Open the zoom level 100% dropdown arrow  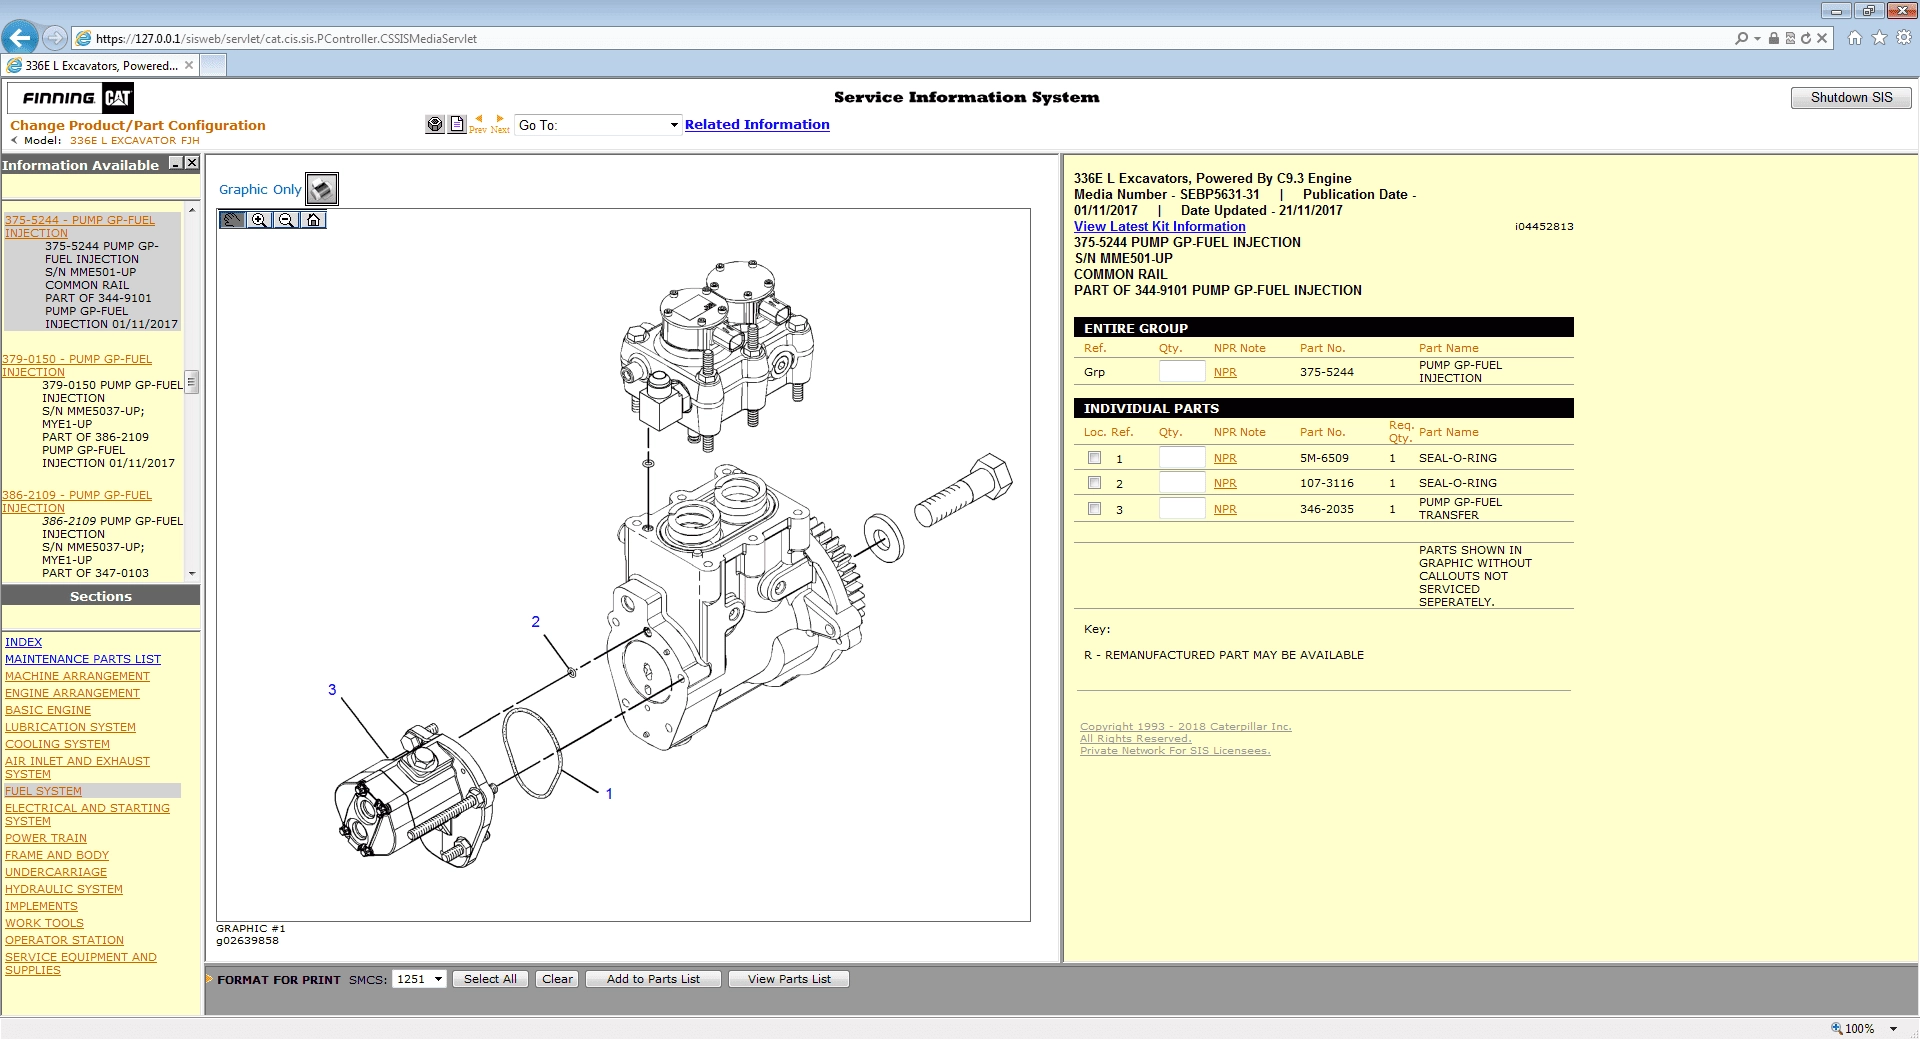(1893, 1028)
